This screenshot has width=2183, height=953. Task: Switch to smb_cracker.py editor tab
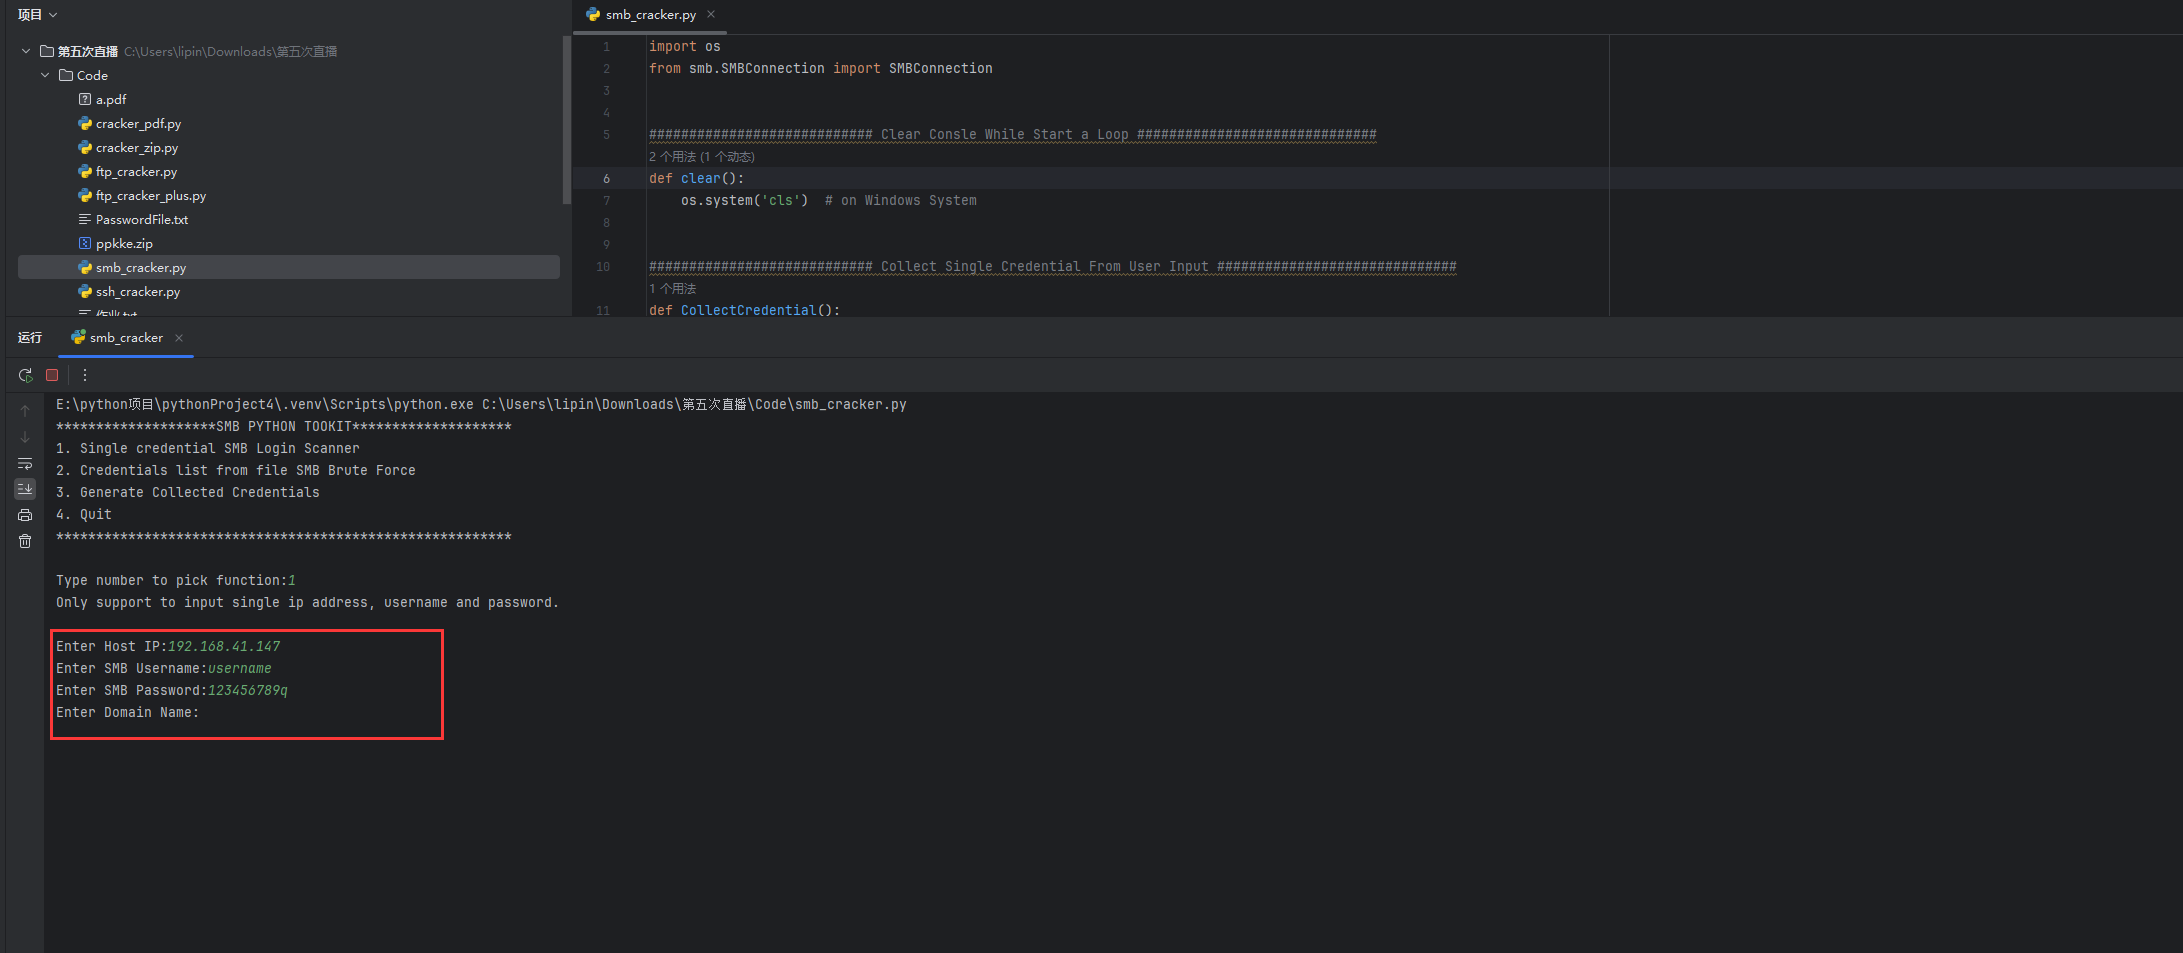click(651, 15)
